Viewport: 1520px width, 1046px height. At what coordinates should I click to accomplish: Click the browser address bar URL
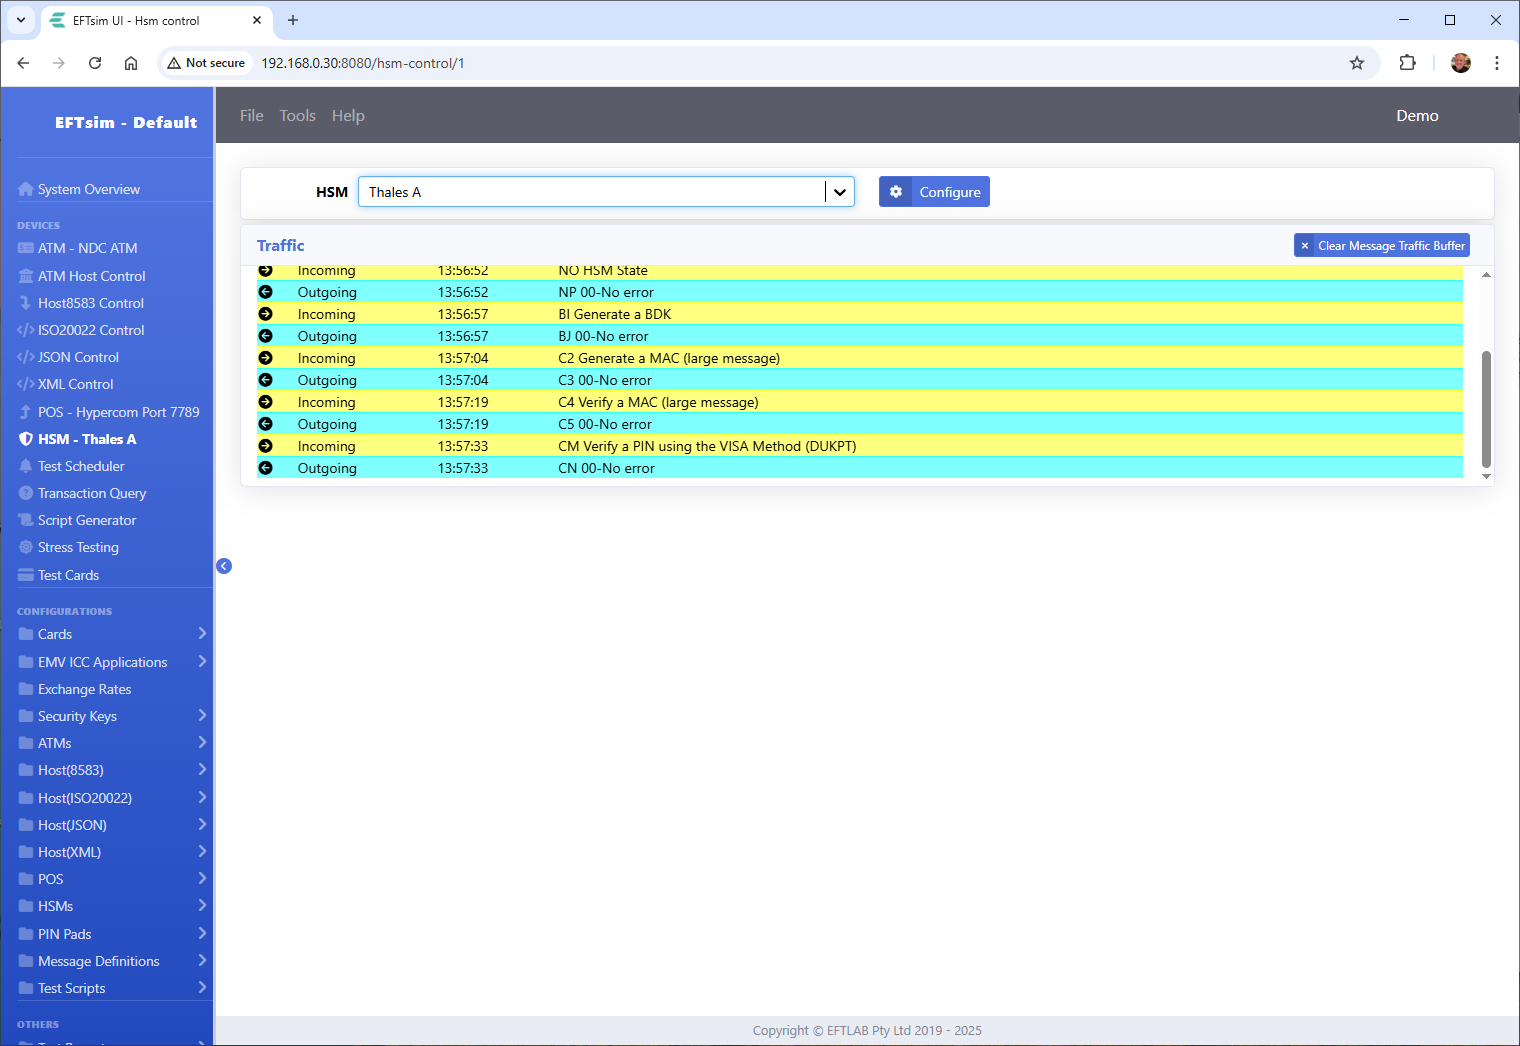(x=363, y=63)
